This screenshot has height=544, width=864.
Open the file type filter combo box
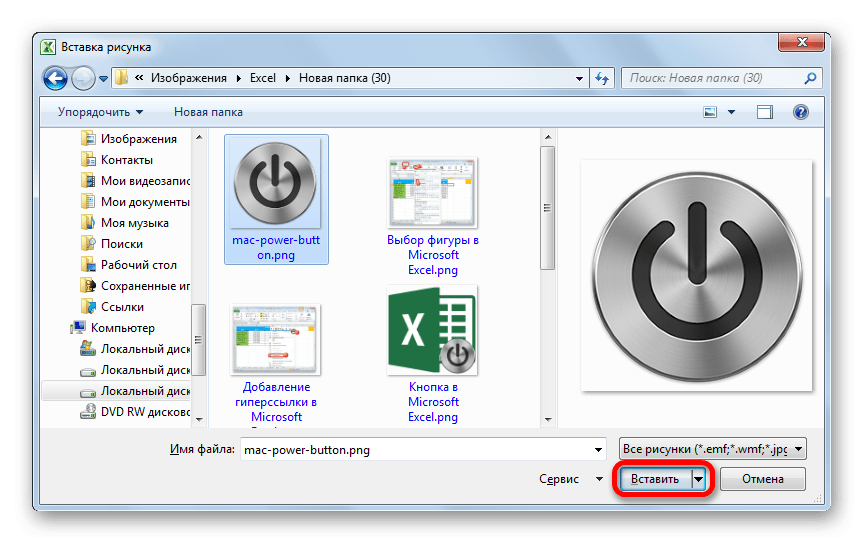tap(712, 450)
